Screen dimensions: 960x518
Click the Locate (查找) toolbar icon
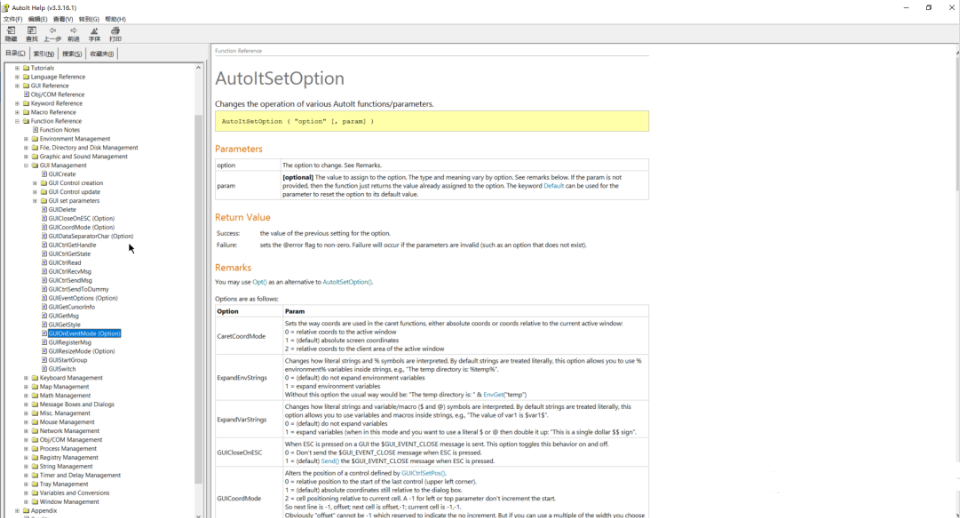click(32, 34)
